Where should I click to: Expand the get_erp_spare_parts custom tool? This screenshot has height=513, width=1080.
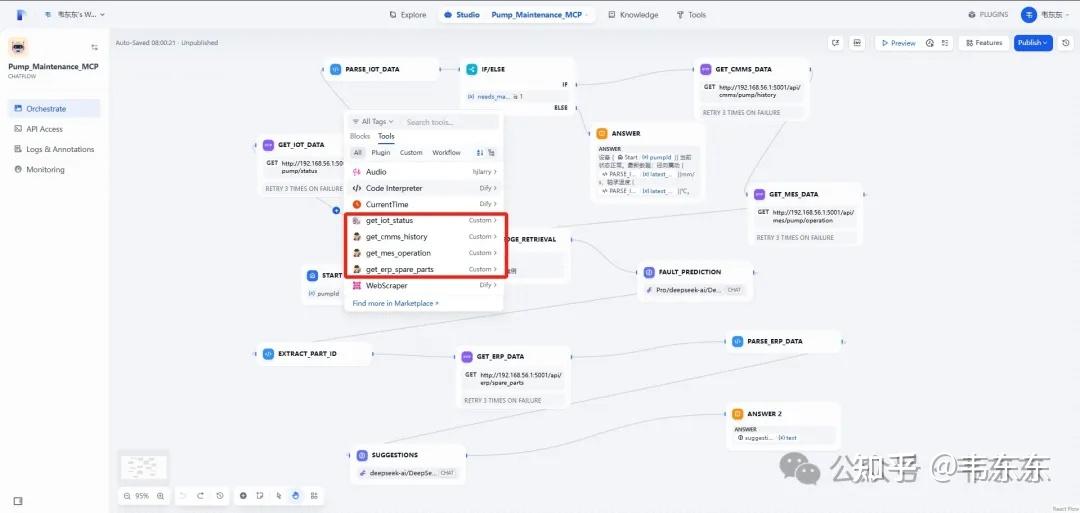point(424,269)
